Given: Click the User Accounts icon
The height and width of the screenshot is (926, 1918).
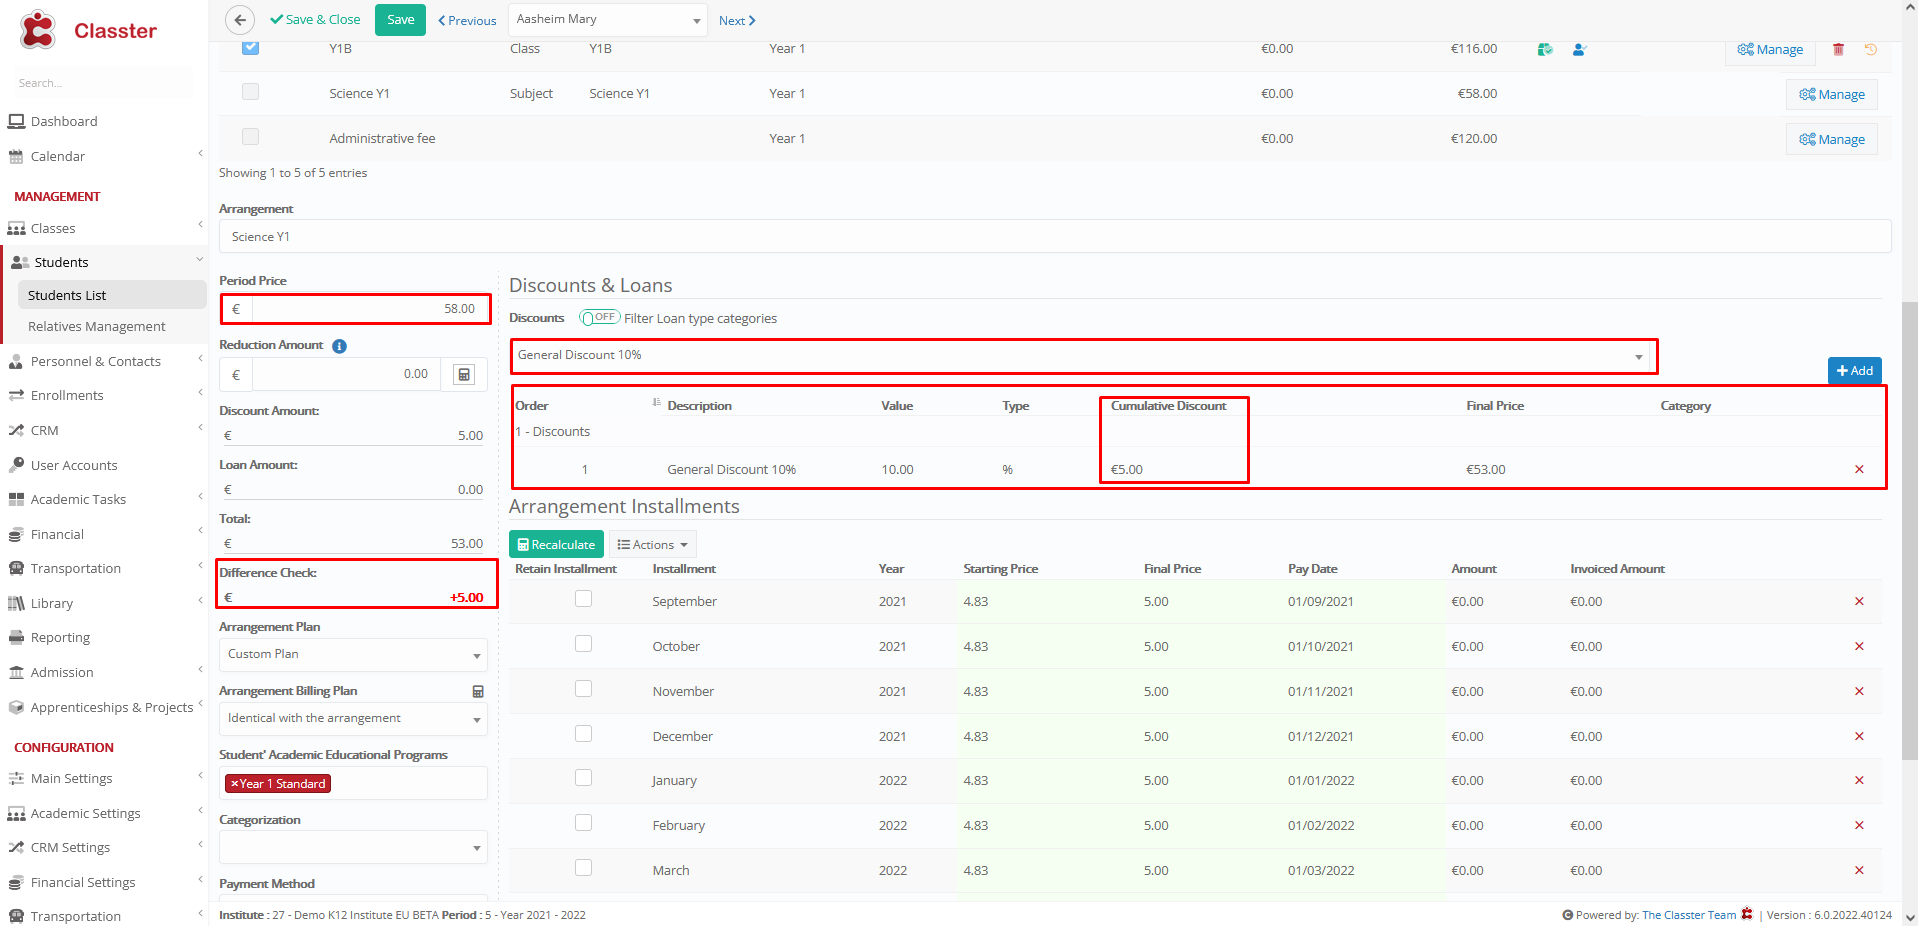Looking at the screenshot, I should [16, 465].
